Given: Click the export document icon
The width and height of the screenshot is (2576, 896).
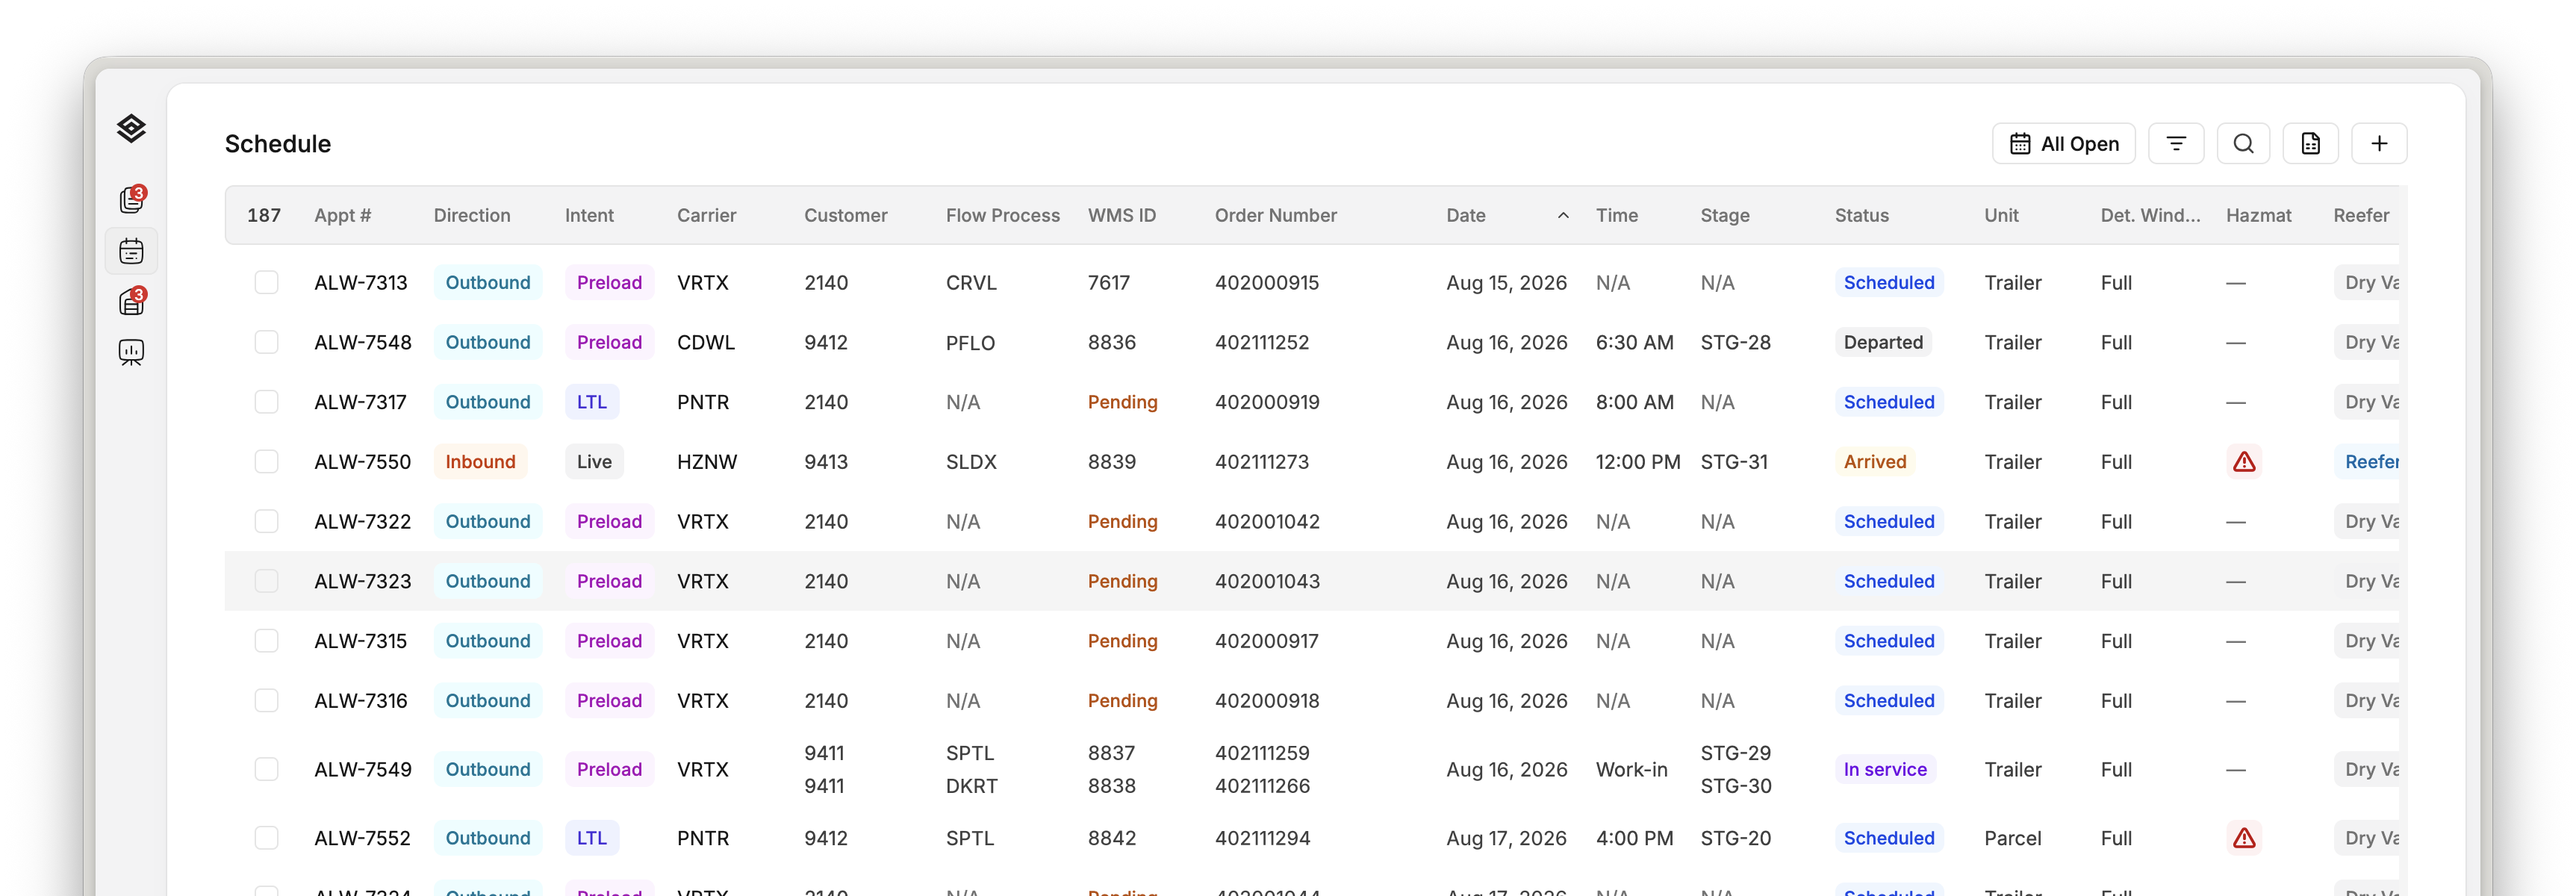Looking at the screenshot, I should click(2310, 143).
